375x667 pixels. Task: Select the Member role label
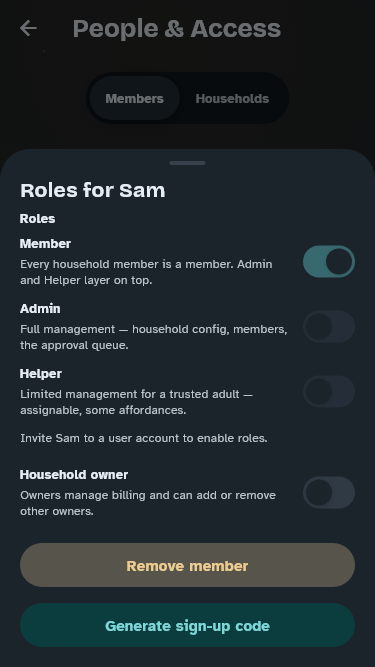click(x=45, y=244)
